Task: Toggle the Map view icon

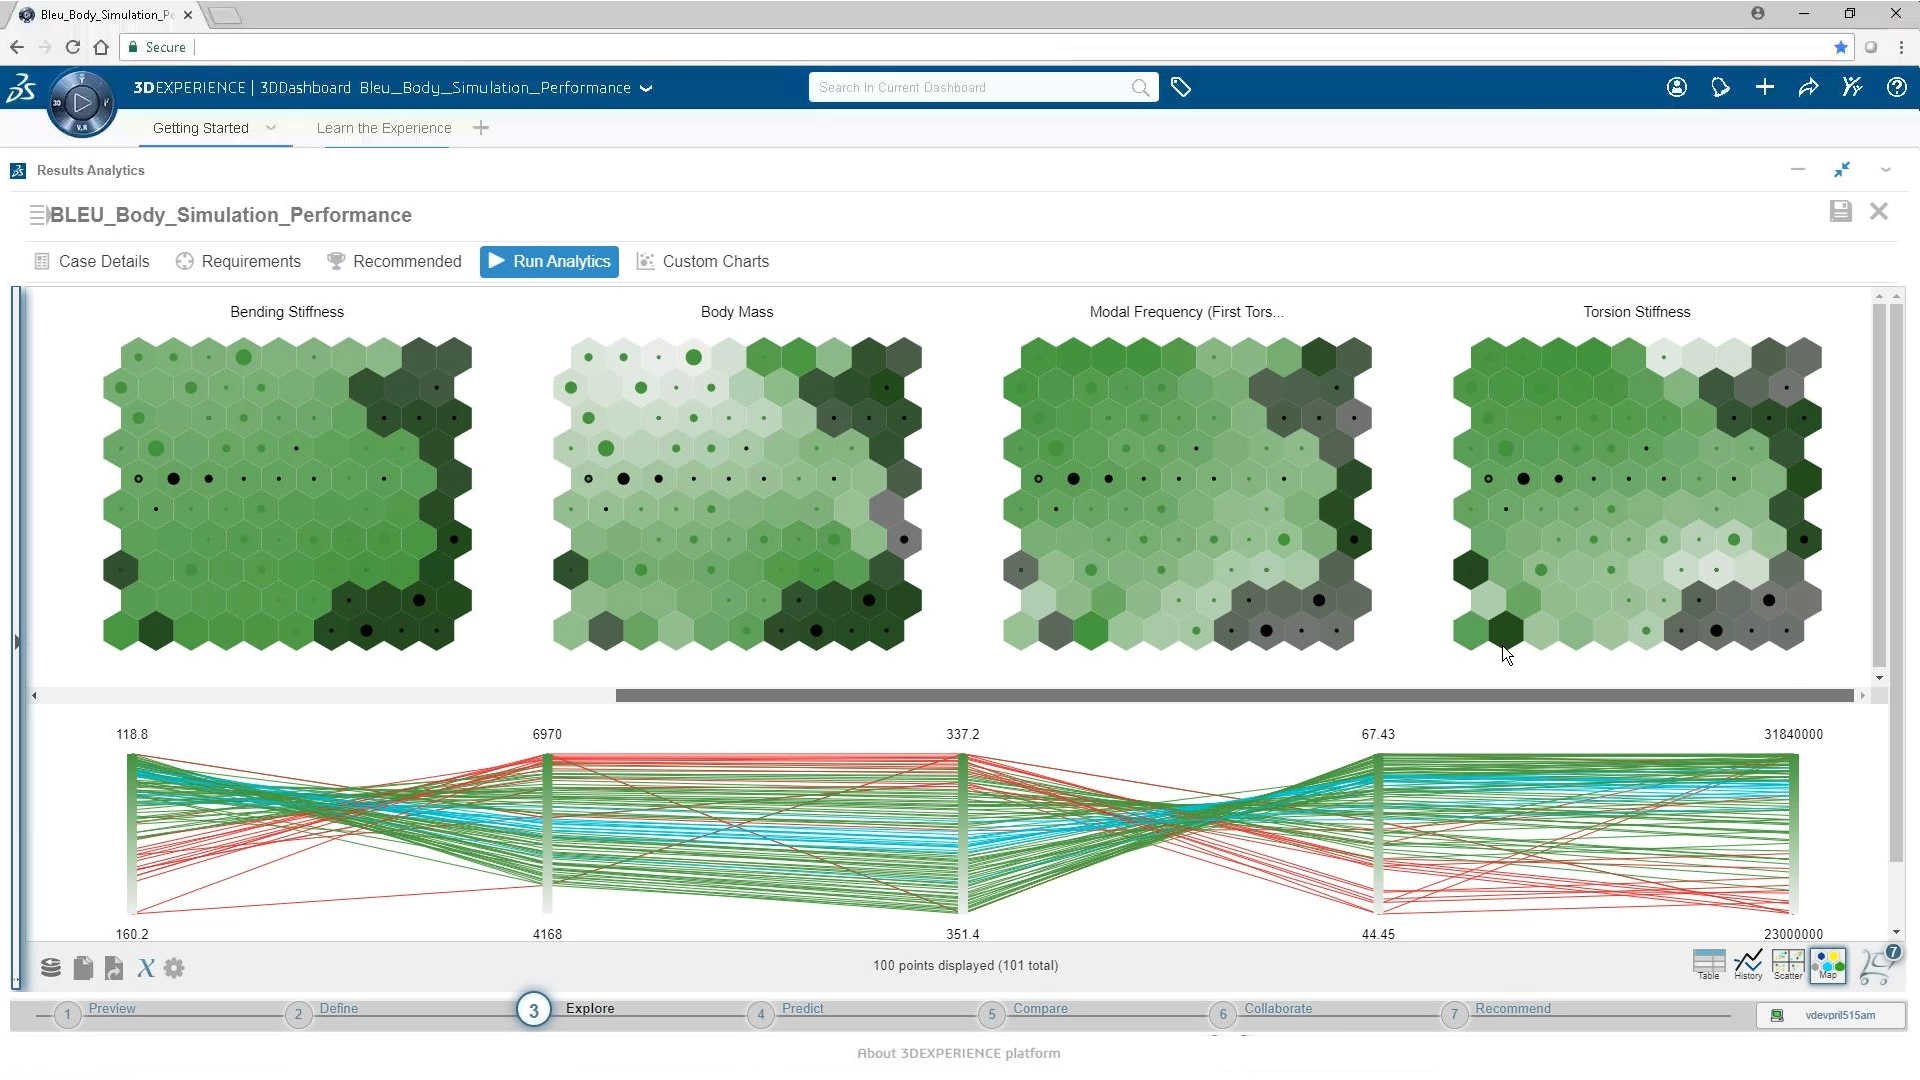Action: coord(1828,964)
